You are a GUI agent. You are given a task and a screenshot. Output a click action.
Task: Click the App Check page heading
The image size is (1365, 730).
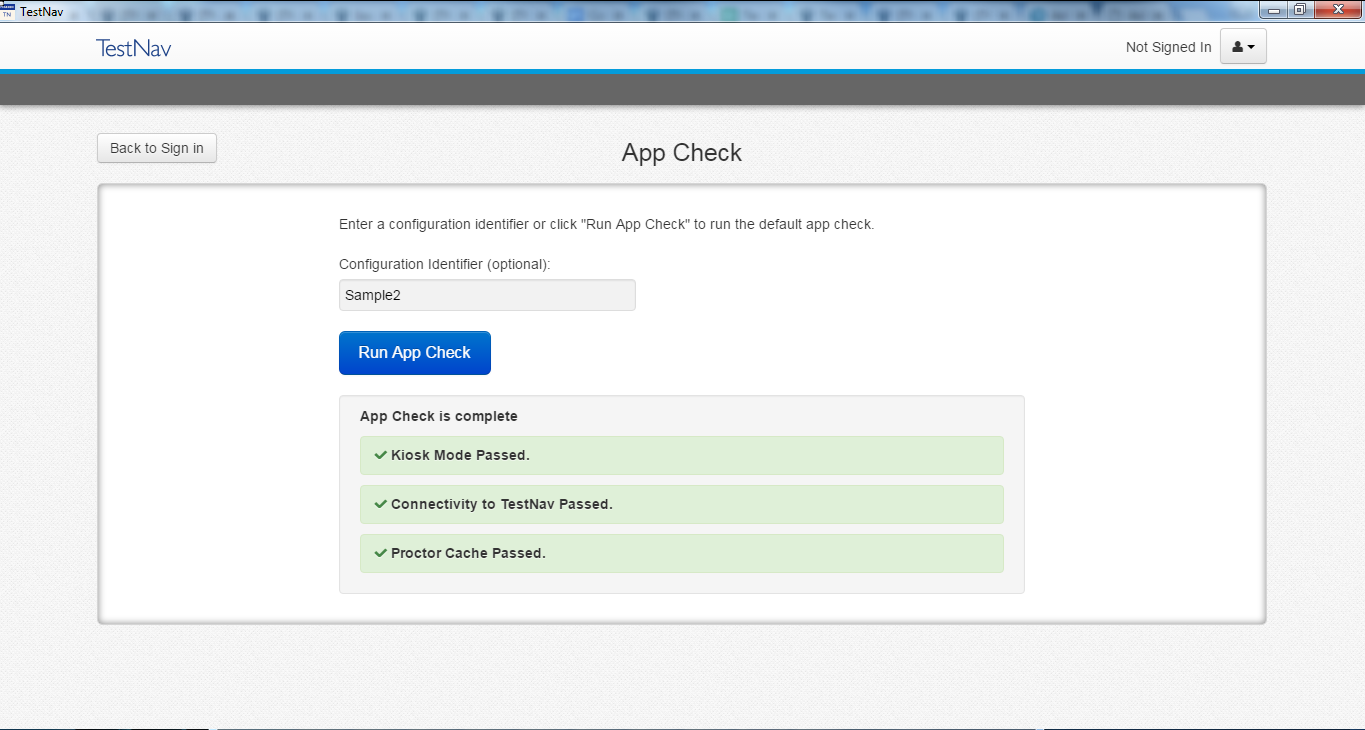point(681,153)
